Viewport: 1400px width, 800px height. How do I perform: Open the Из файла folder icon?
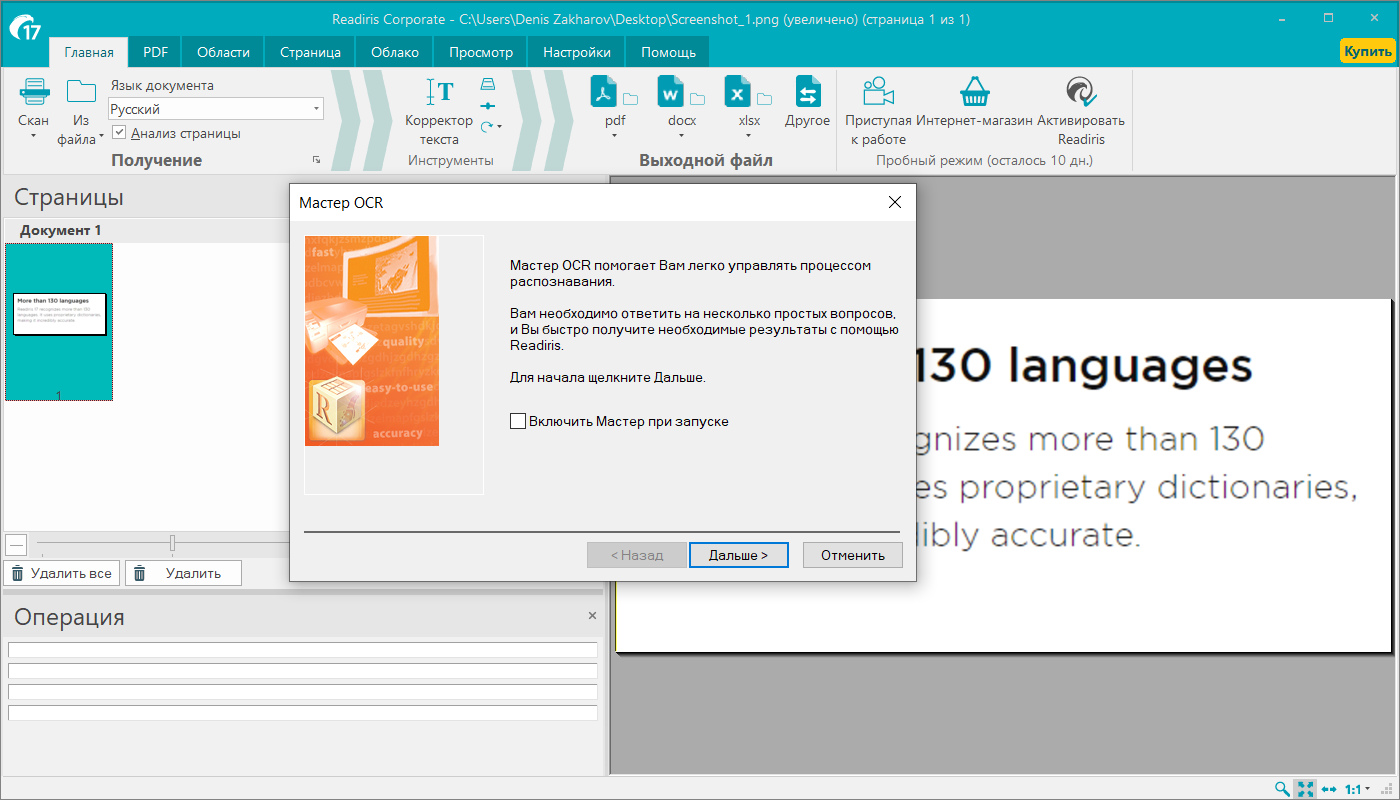81,92
